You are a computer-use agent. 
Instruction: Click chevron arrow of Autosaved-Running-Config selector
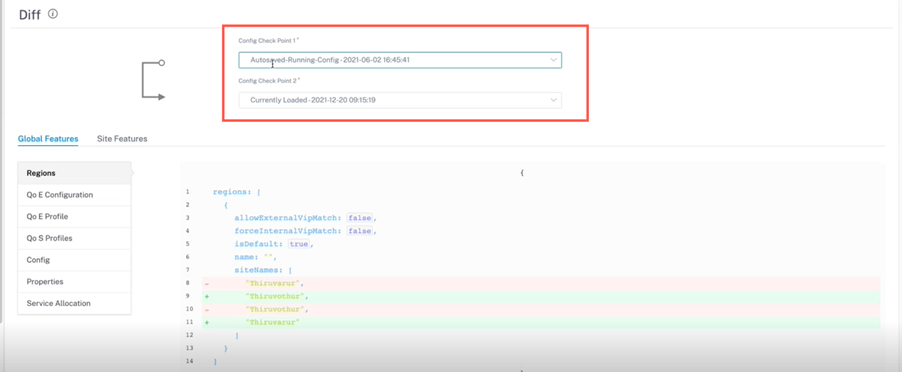coord(553,60)
